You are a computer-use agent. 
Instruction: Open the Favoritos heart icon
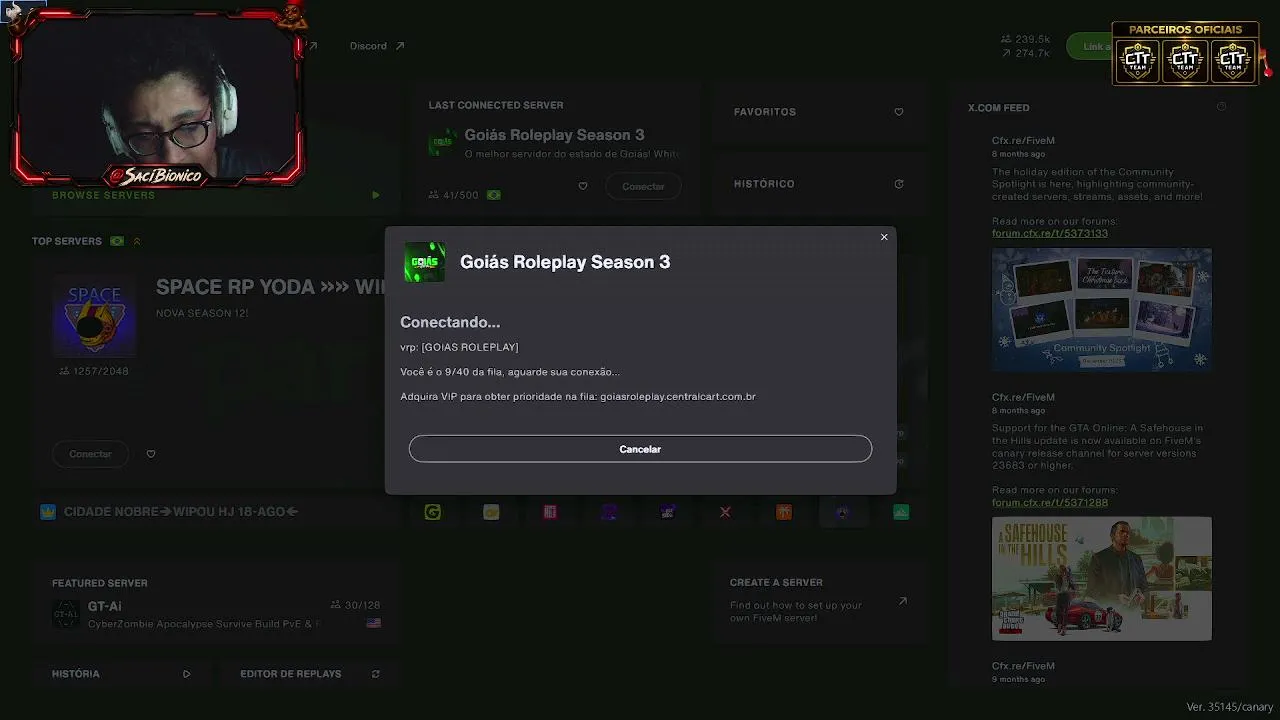point(899,112)
